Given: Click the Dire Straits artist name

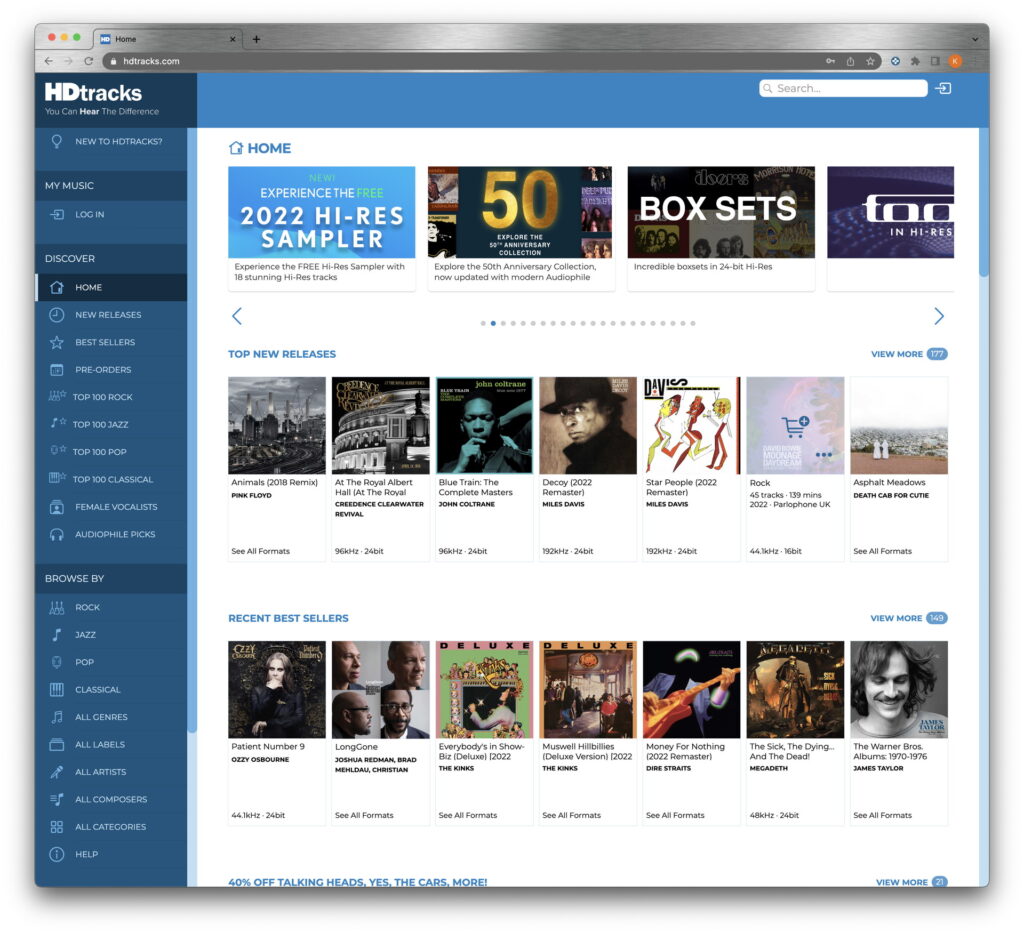Looking at the screenshot, I should 668,768.
